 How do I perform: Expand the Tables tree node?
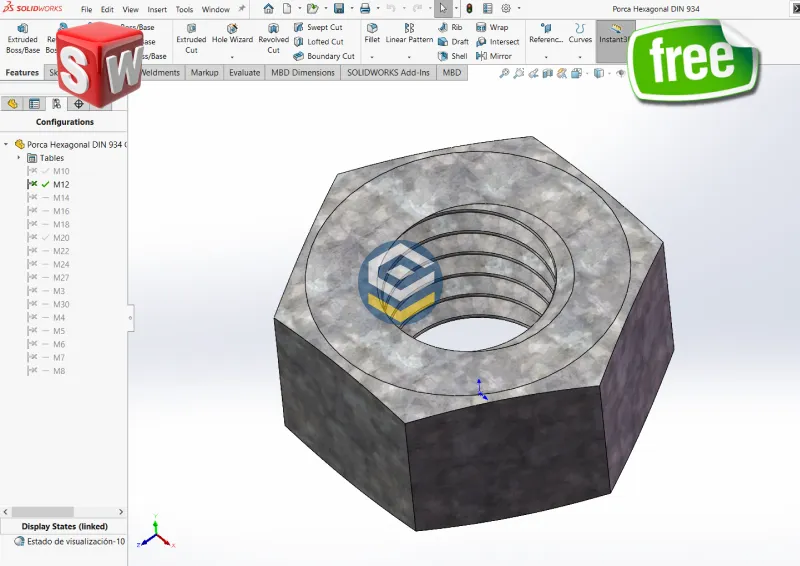pyautogui.click(x=19, y=158)
